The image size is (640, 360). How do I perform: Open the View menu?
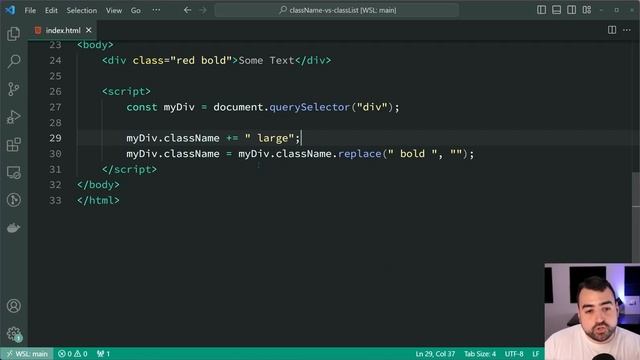[114, 10]
